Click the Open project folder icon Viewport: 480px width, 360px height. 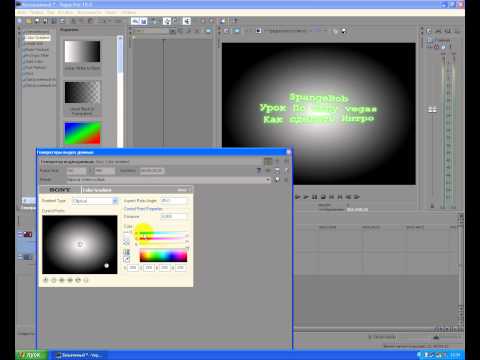click(29, 21)
